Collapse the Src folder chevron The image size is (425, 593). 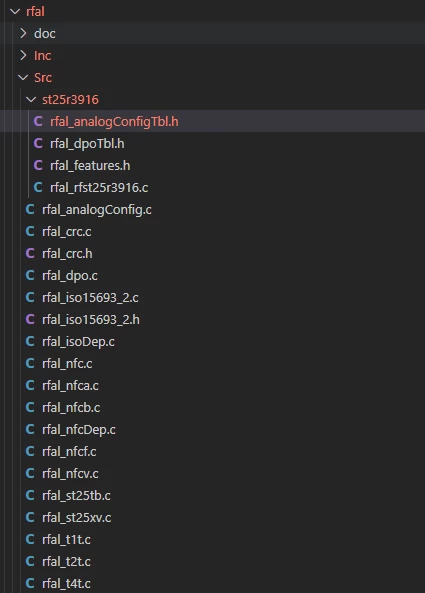[x=23, y=78]
